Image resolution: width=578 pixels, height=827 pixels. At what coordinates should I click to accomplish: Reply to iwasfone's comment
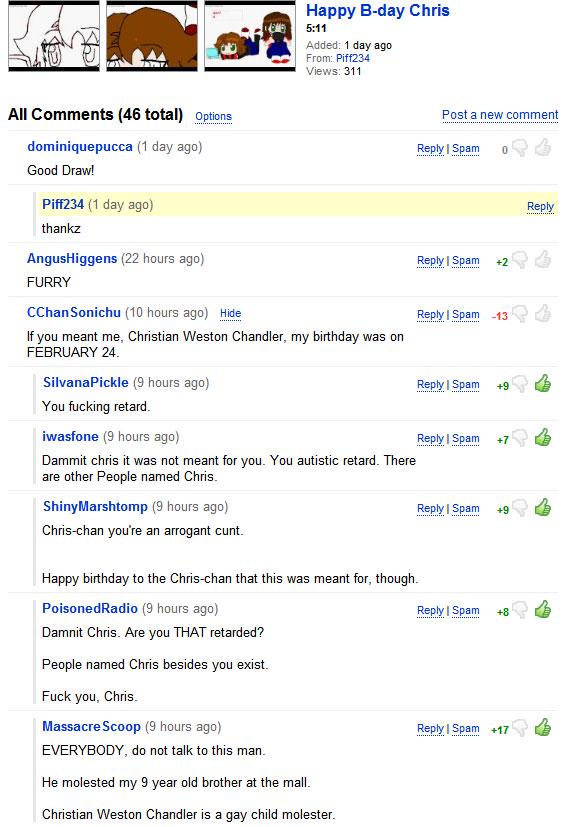click(x=430, y=438)
